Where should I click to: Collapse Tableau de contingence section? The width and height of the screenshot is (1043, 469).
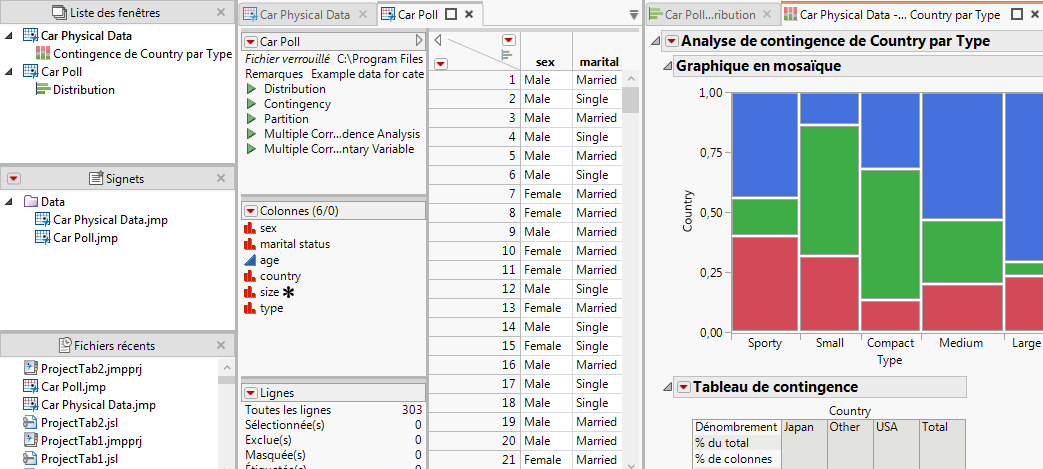[667, 387]
